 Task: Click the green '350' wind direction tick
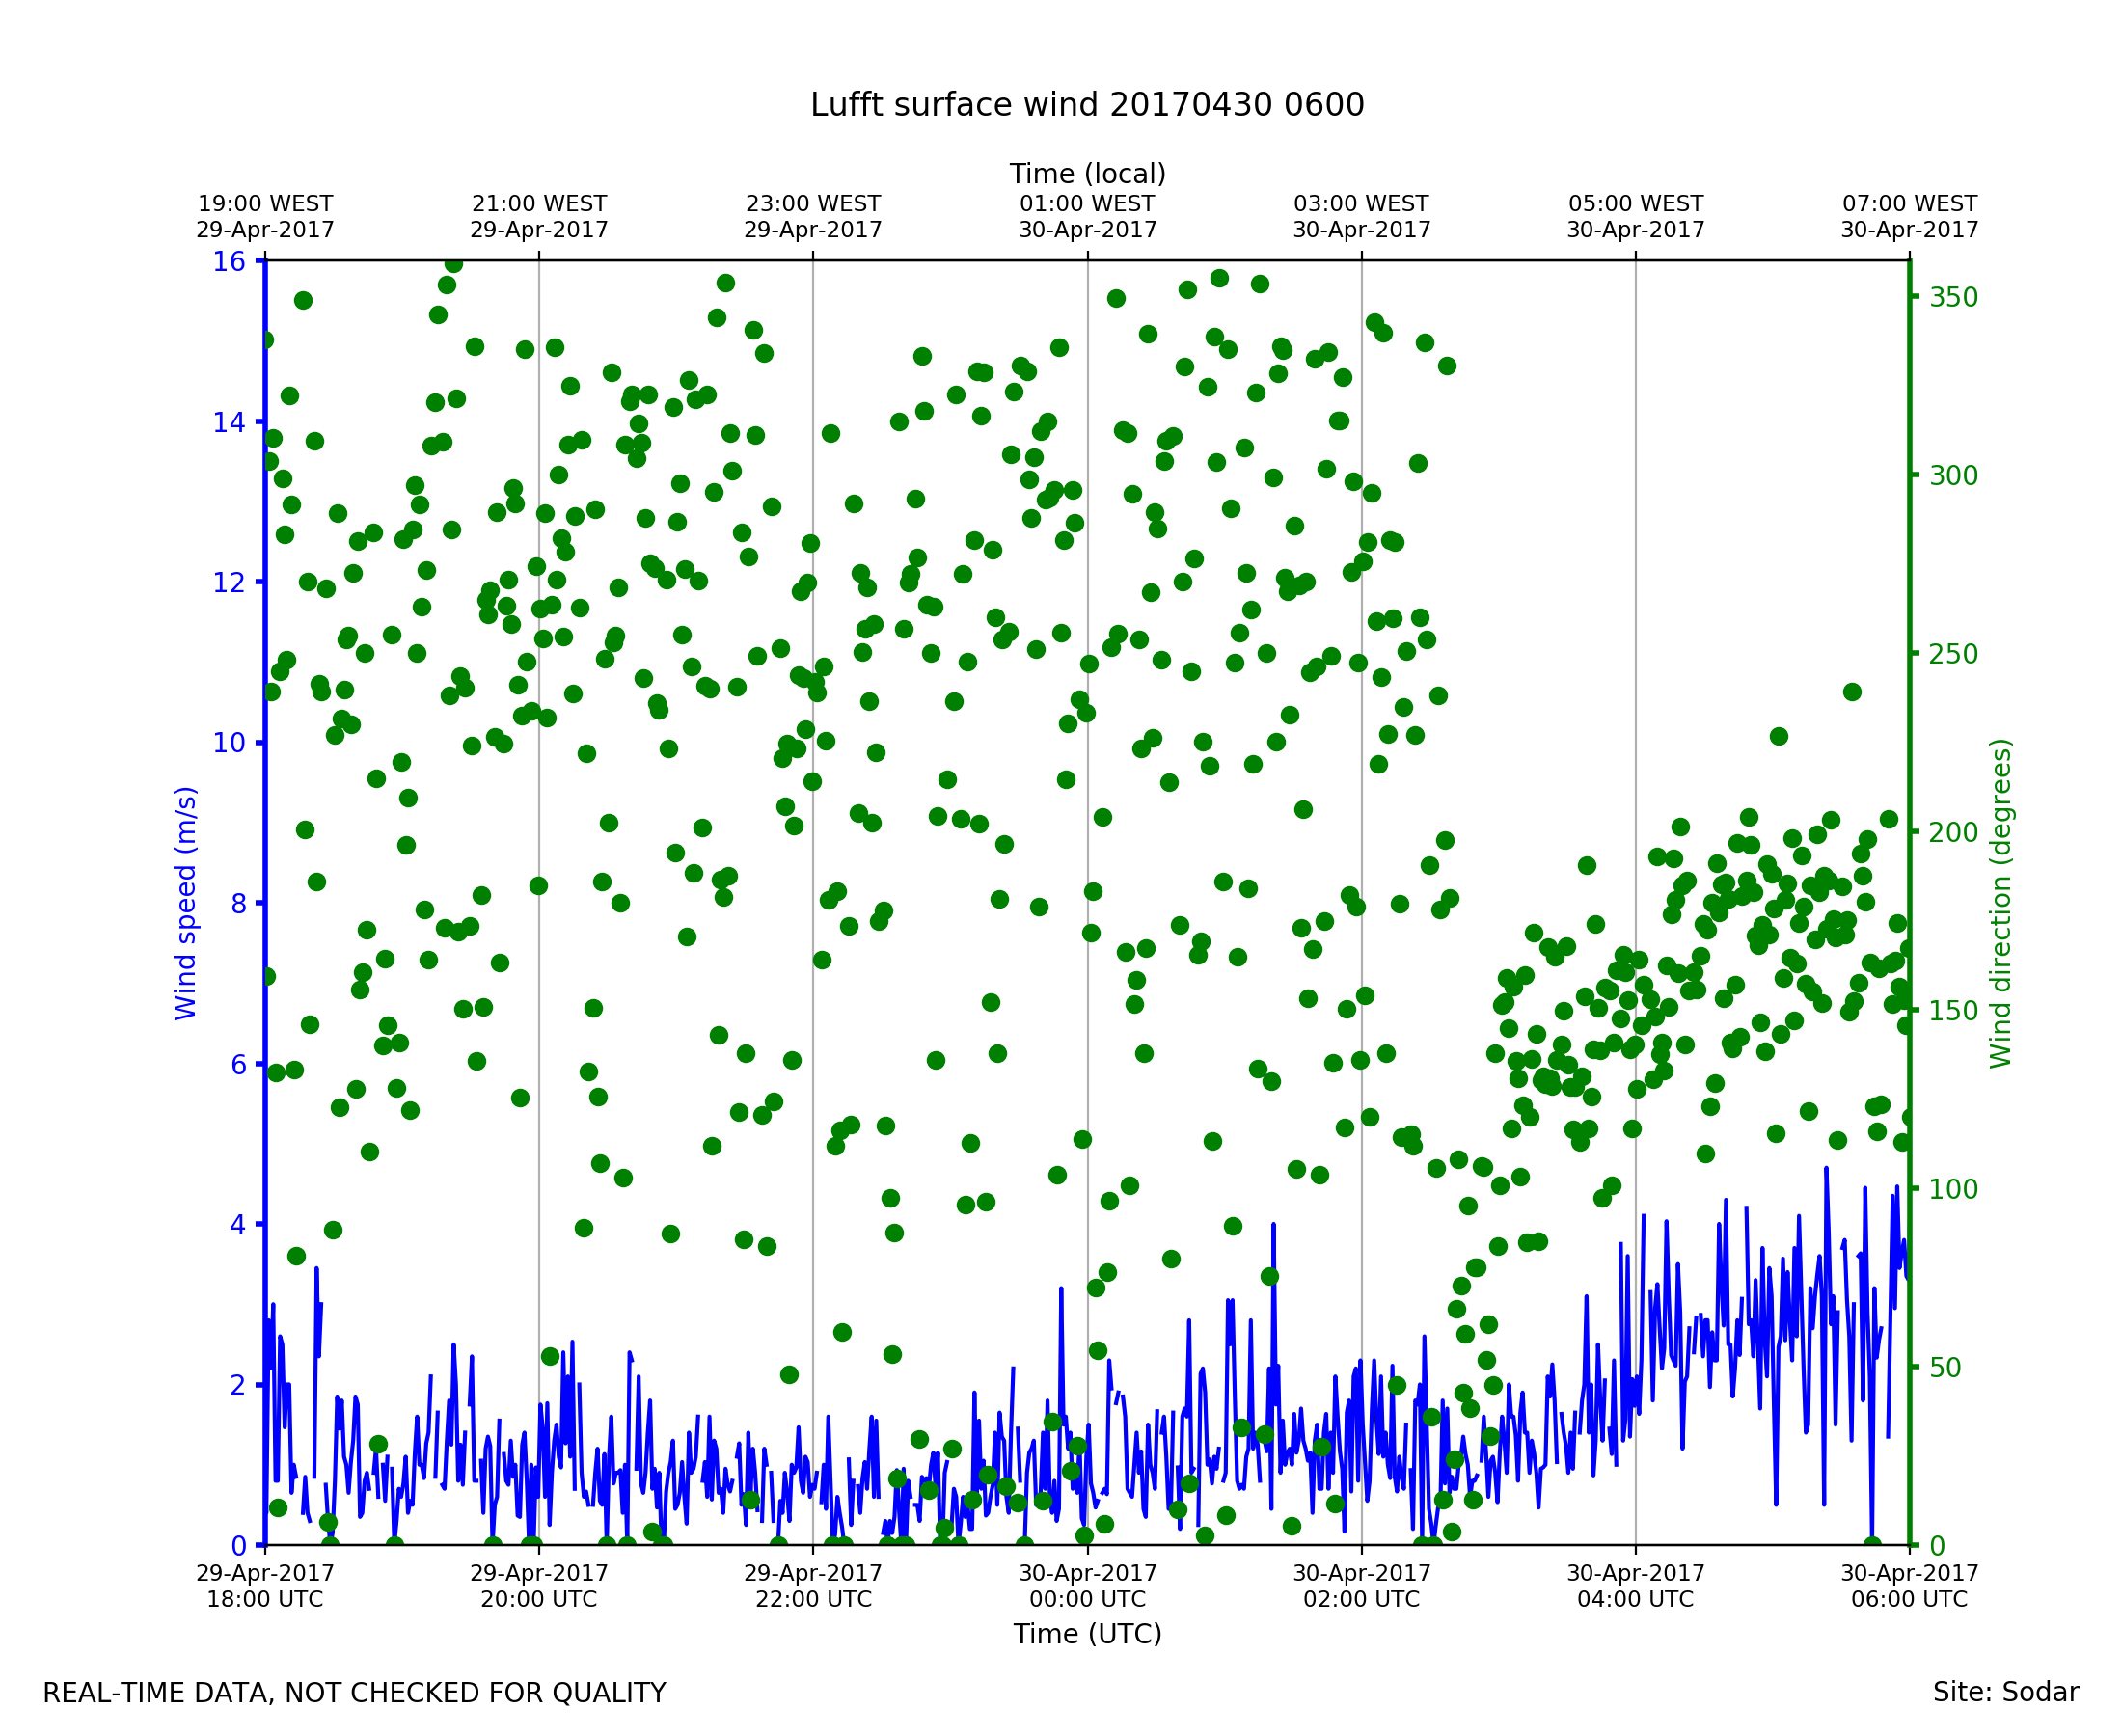click(x=1953, y=298)
